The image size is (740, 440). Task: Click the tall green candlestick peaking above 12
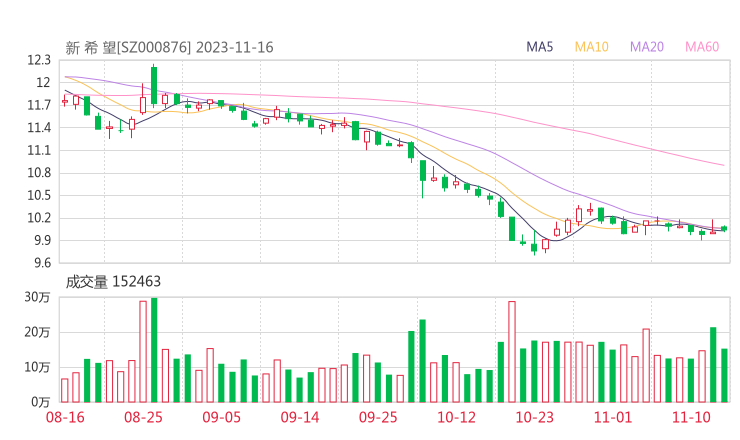tap(154, 85)
